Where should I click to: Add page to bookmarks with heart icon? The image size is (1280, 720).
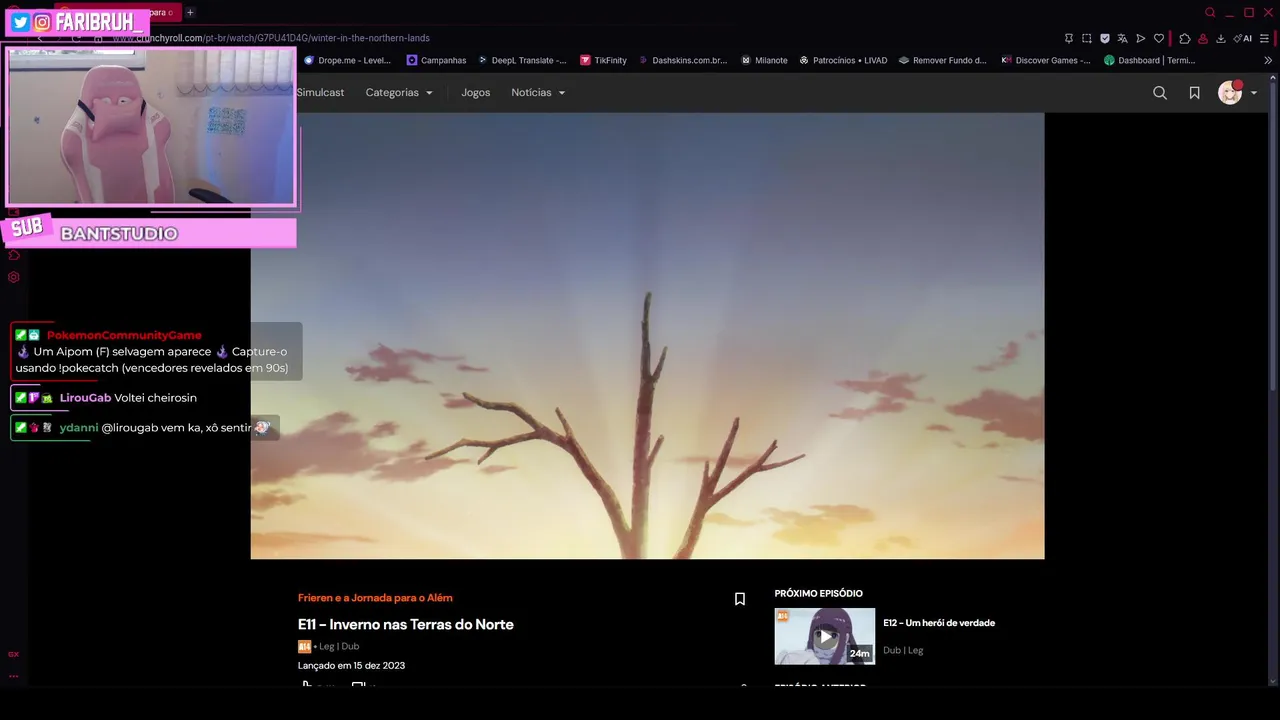1159,38
